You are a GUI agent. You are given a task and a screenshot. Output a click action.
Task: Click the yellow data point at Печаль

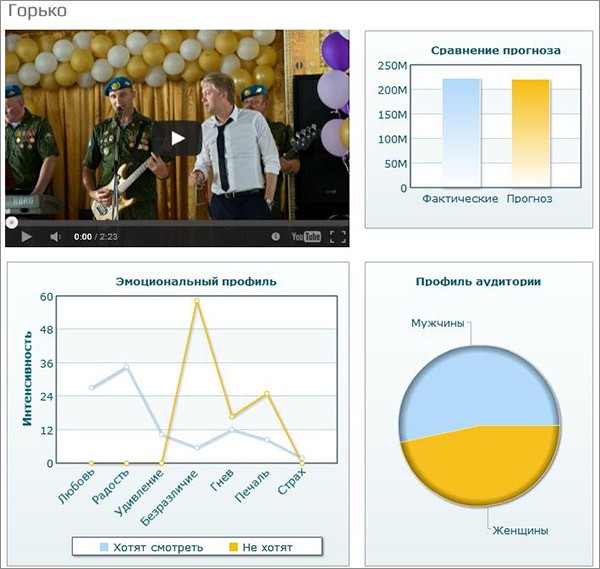click(x=267, y=394)
